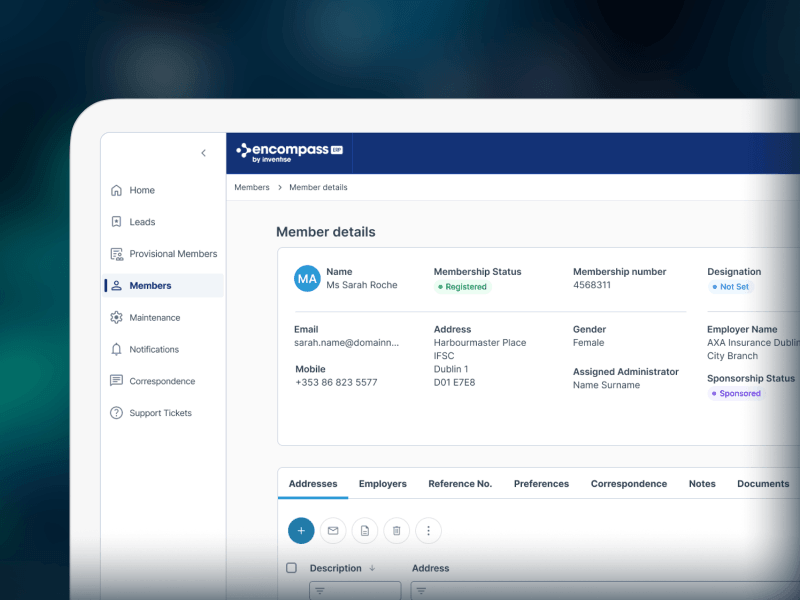The image size is (800, 600).
Task: Click the envelope email icon in toolbar
Action: click(333, 531)
